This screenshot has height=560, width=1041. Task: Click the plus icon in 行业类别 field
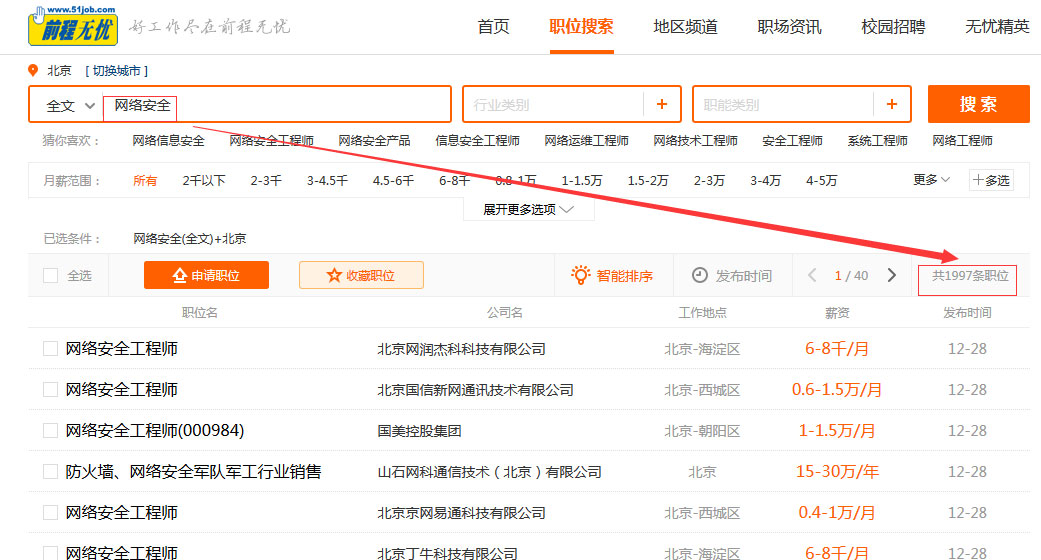[x=661, y=104]
